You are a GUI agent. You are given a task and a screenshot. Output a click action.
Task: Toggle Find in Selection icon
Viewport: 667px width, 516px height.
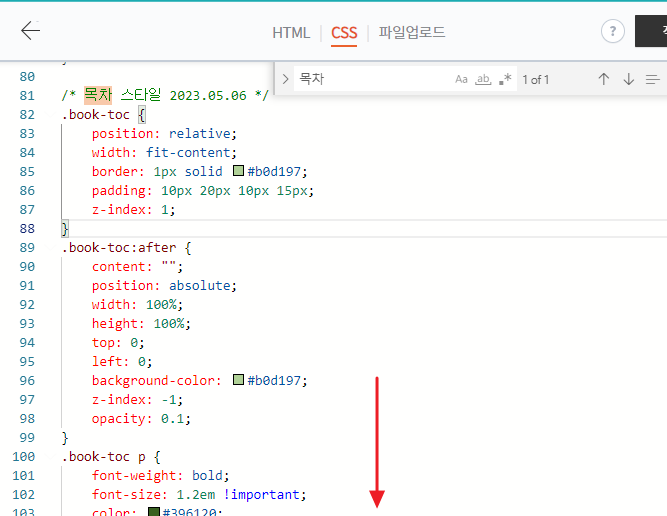(x=653, y=79)
